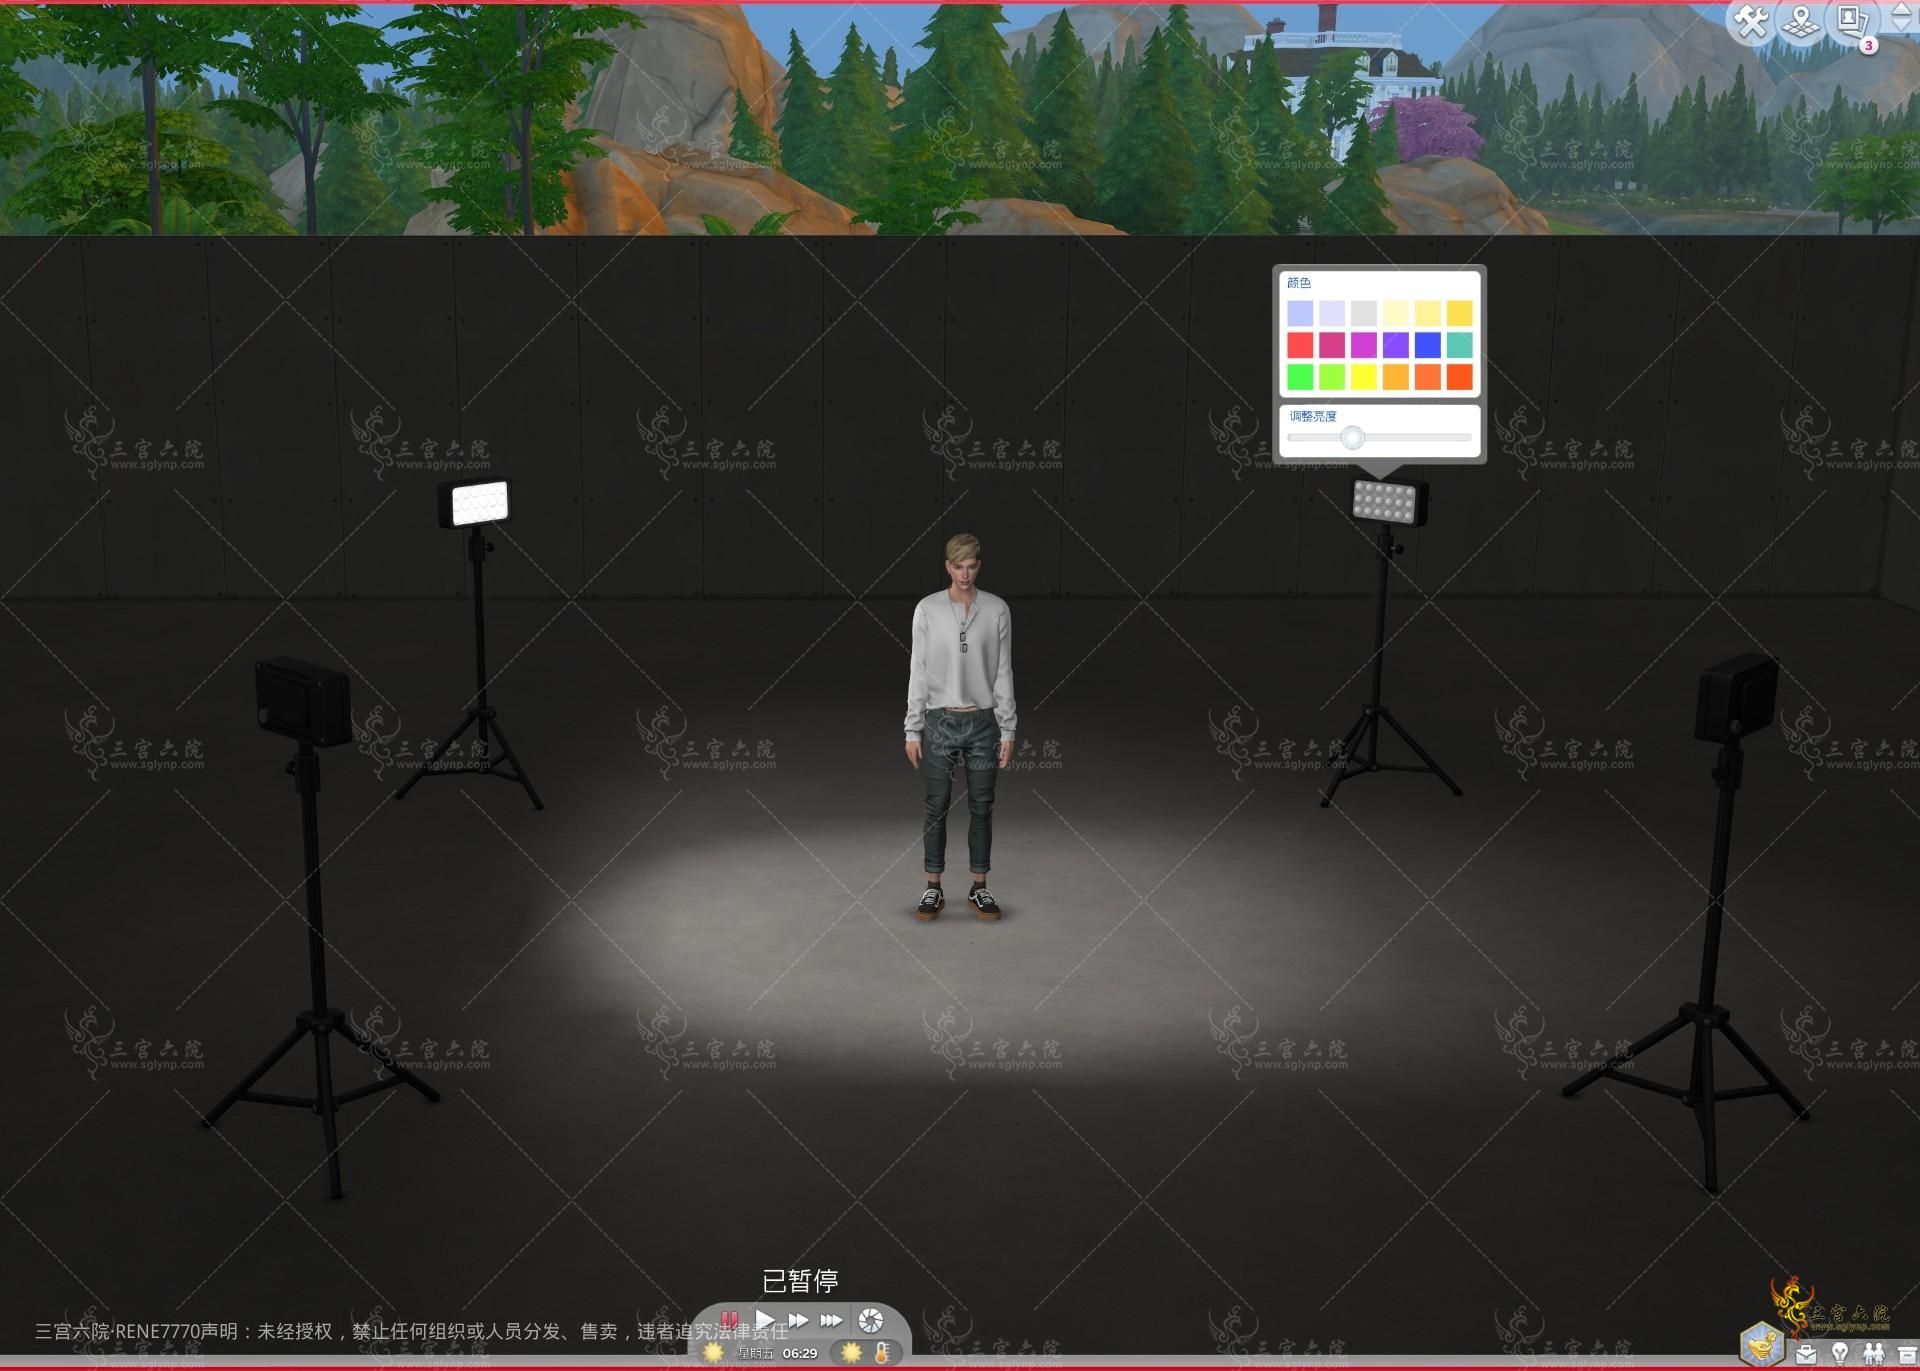This screenshot has height=1371, width=1920.
Task: Open the hexagonal Sim portrait icon
Action: [1762, 1343]
